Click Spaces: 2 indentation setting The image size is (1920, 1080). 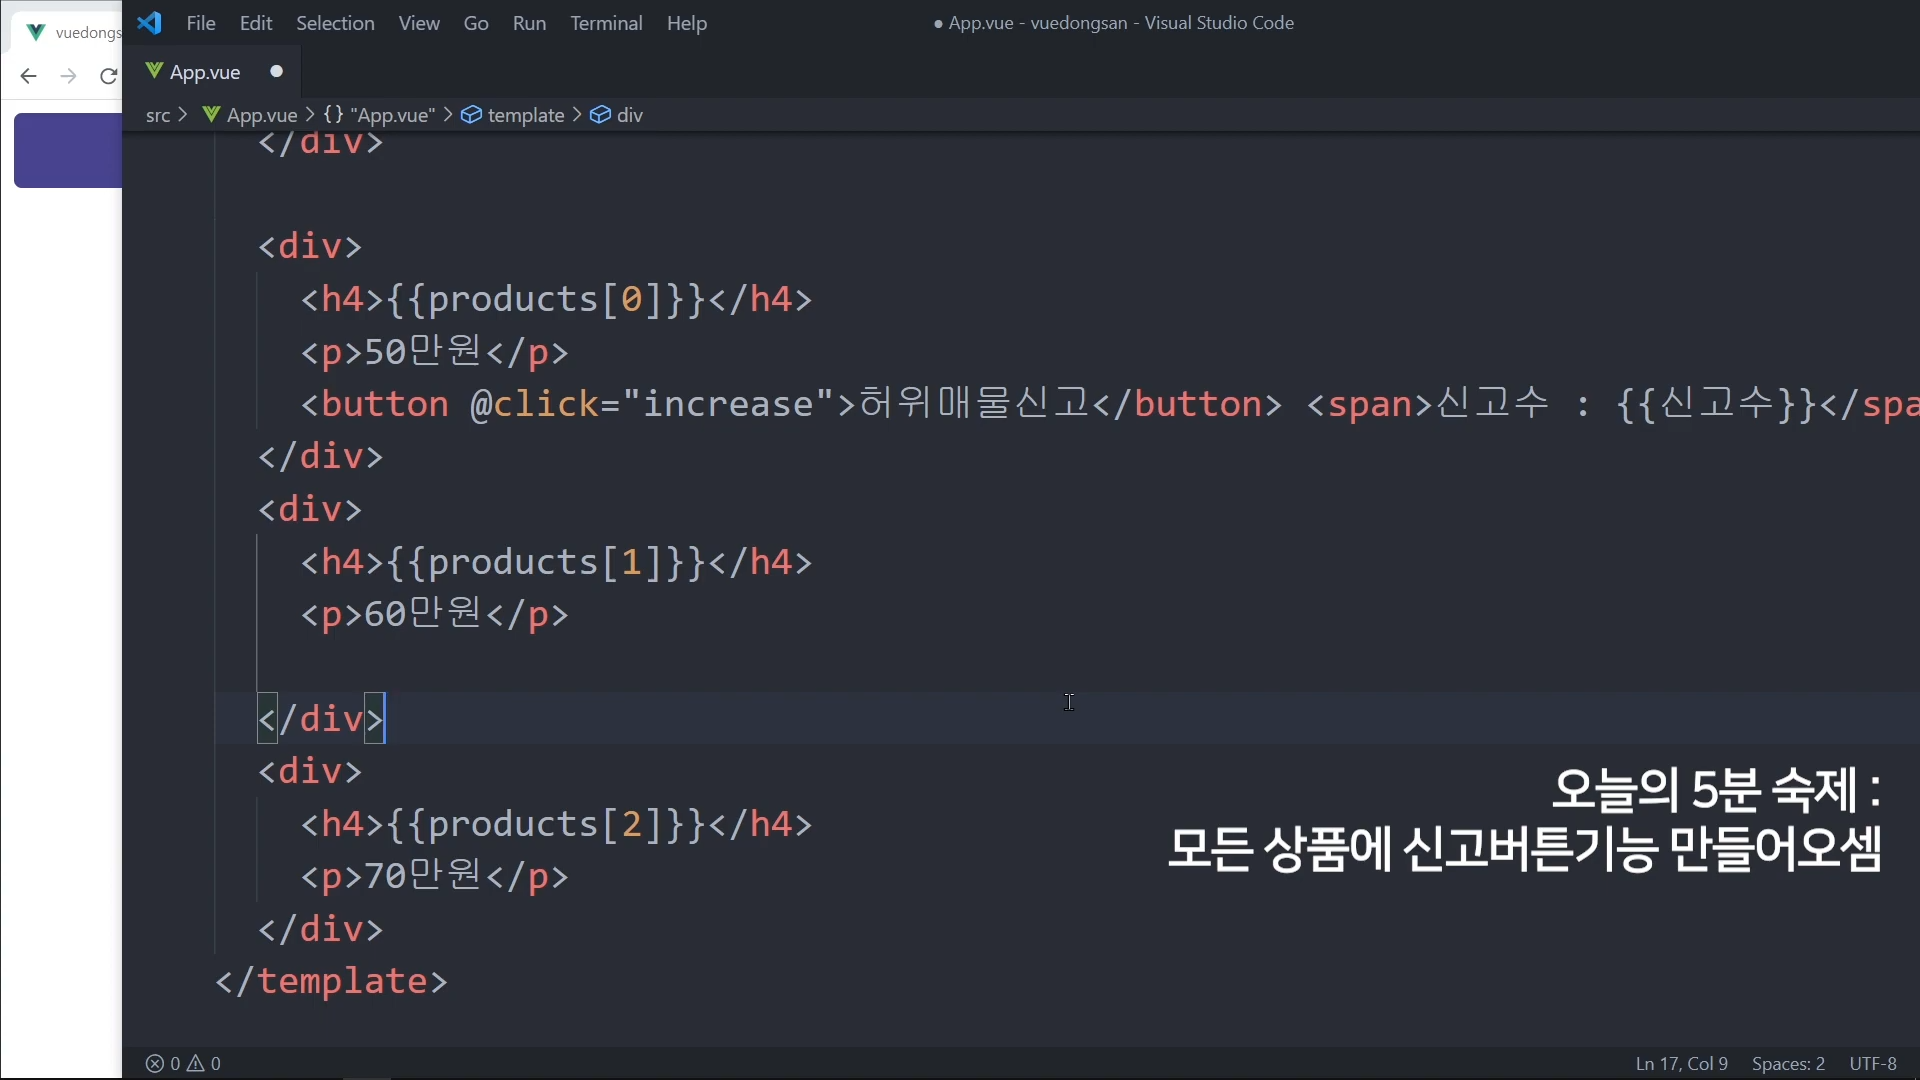click(1788, 1063)
